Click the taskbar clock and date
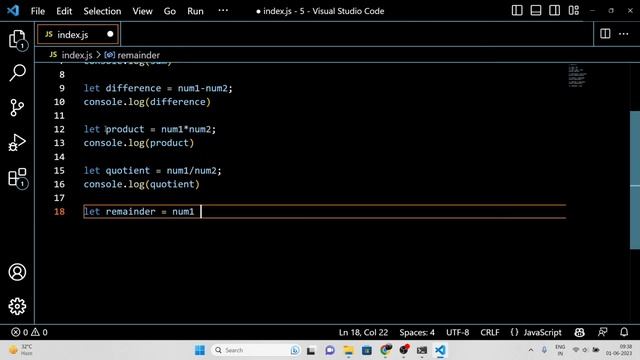The width and height of the screenshot is (640, 360). [619, 350]
